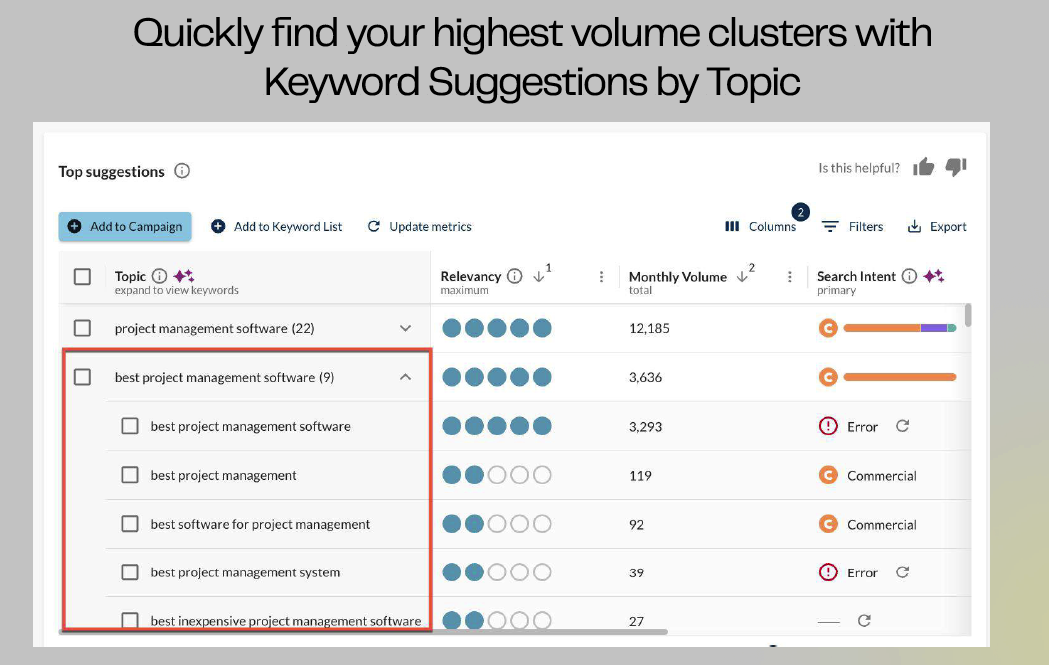Screen dimensions: 1049x665
Task: Sort by the Monthly Volume column header
Action: pyautogui.click(x=677, y=277)
